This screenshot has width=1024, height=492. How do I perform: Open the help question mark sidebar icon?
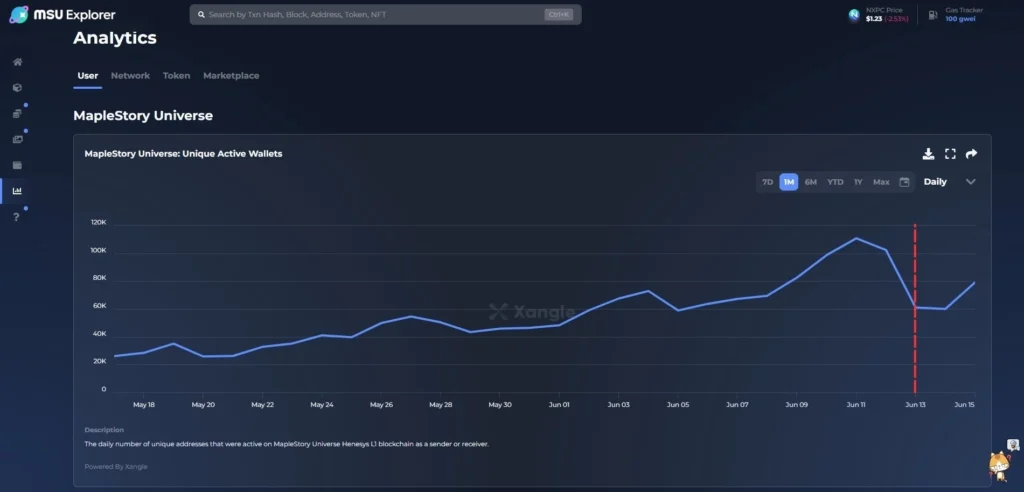coord(17,217)
